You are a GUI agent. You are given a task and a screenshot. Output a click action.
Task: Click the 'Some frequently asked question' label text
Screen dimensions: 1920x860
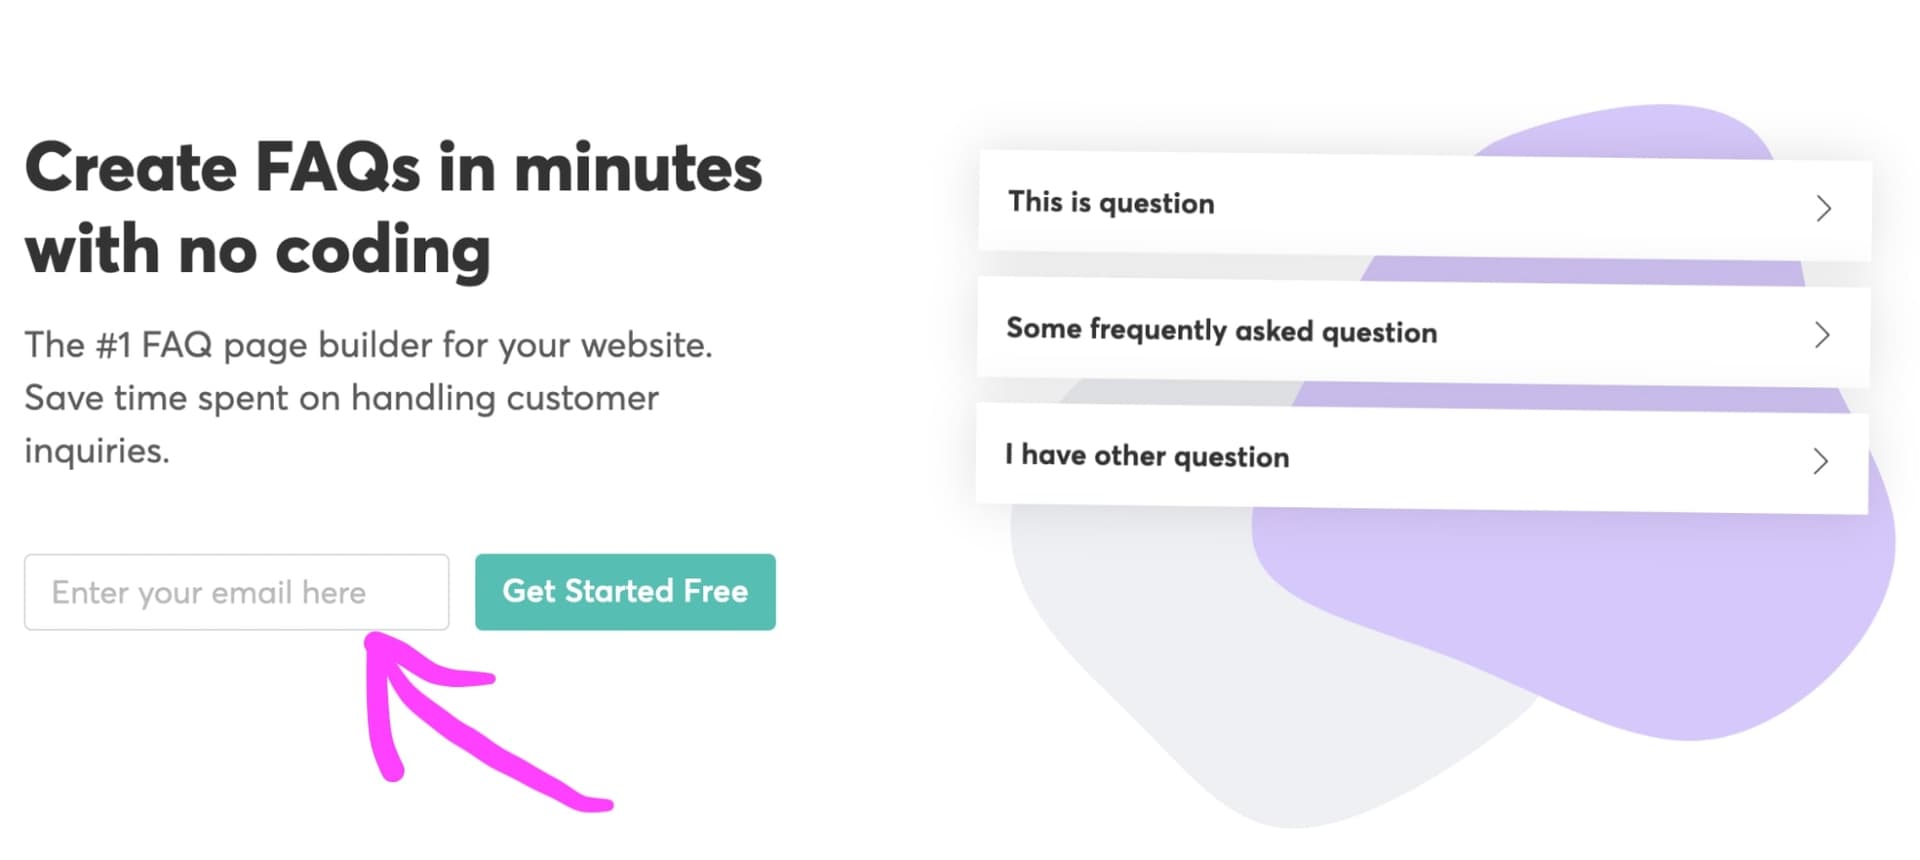point(1222,331)
